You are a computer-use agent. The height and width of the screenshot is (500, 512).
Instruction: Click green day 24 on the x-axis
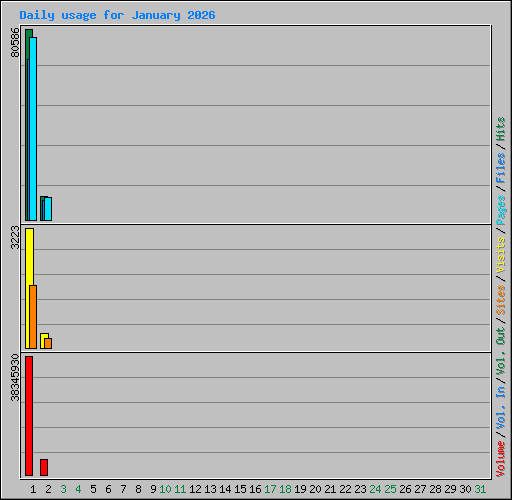(375, 489)
